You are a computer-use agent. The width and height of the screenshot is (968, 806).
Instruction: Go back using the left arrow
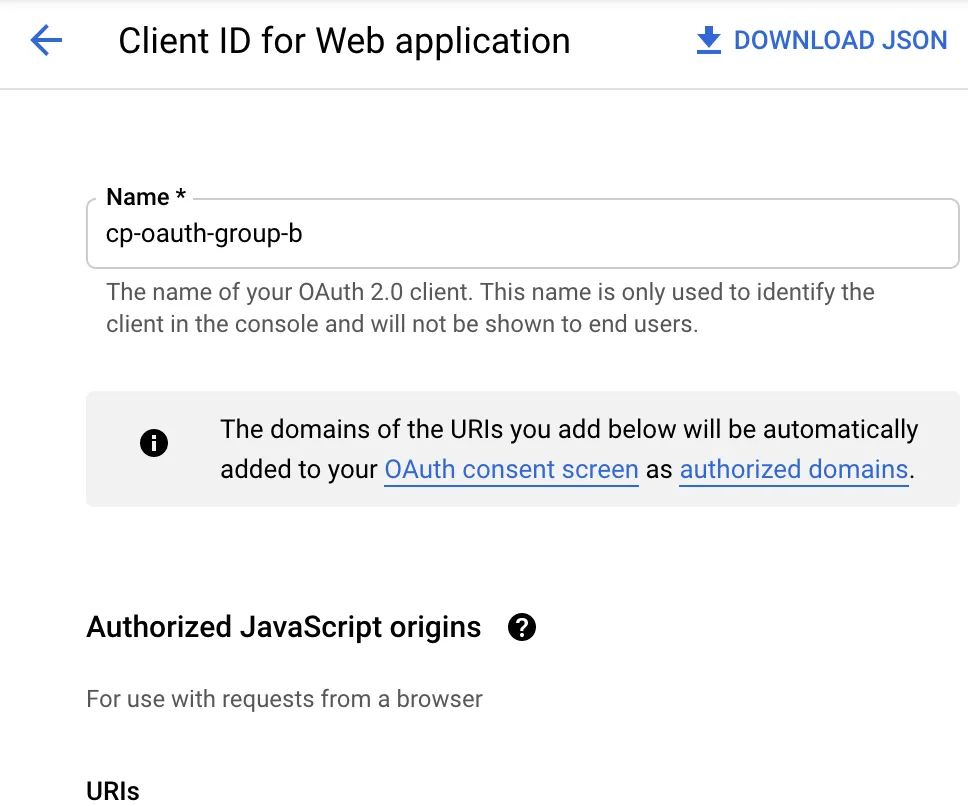click(46, 41)
